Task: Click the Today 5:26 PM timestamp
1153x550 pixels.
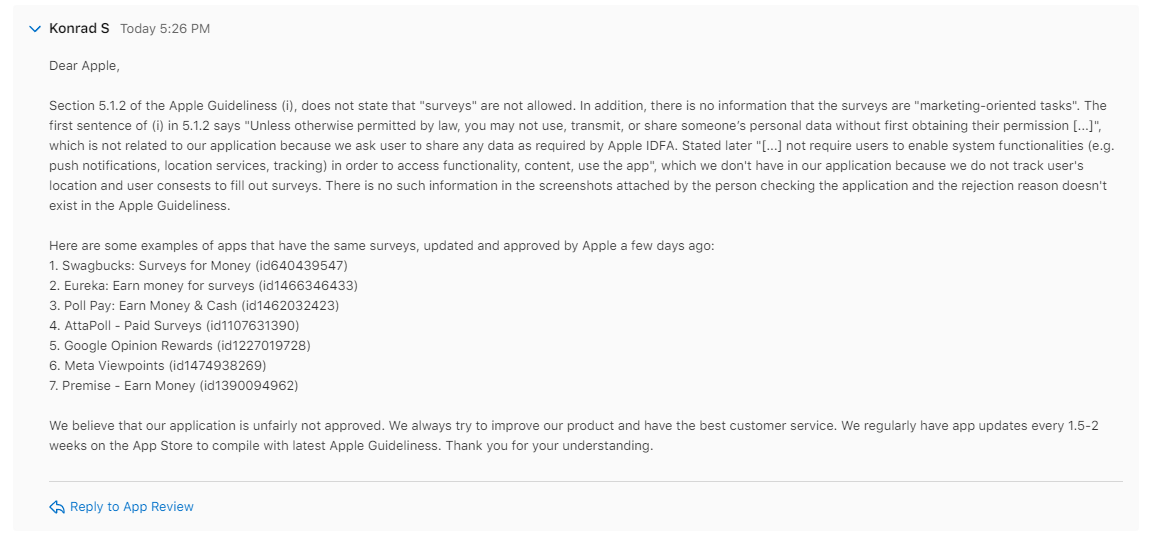Action: tap(165, 29)
